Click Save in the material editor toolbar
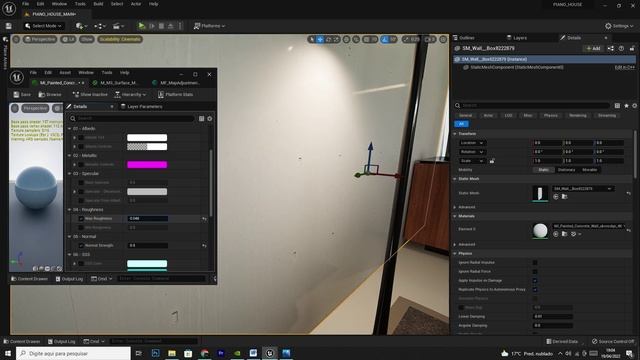The width and height of the screenshot is (640, 360). [22, 94]
